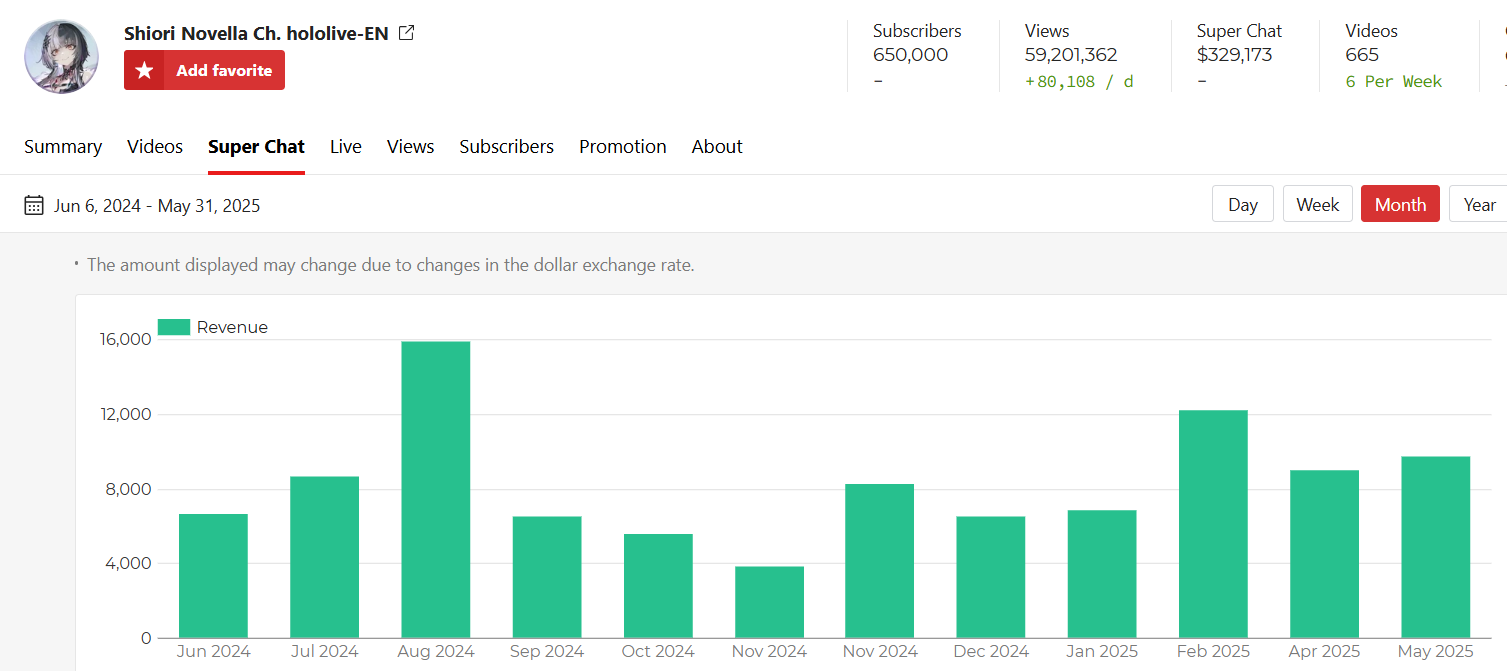1507x671 pixels.
Task: Switch to the Subscribers tab
Action: pyautogui.click(x=507, y=147)
